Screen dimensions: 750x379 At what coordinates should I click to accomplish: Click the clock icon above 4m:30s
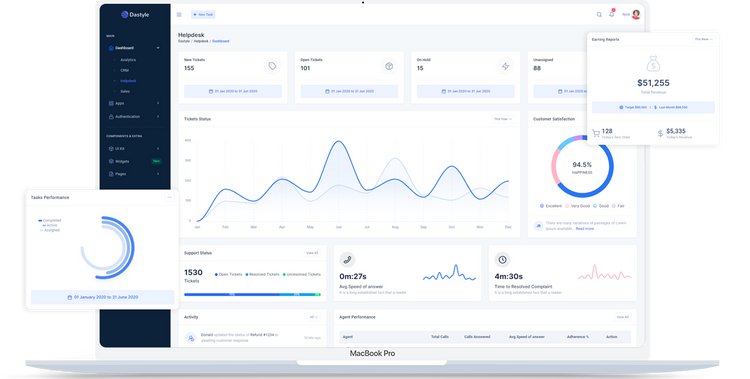tap(502, 260)
